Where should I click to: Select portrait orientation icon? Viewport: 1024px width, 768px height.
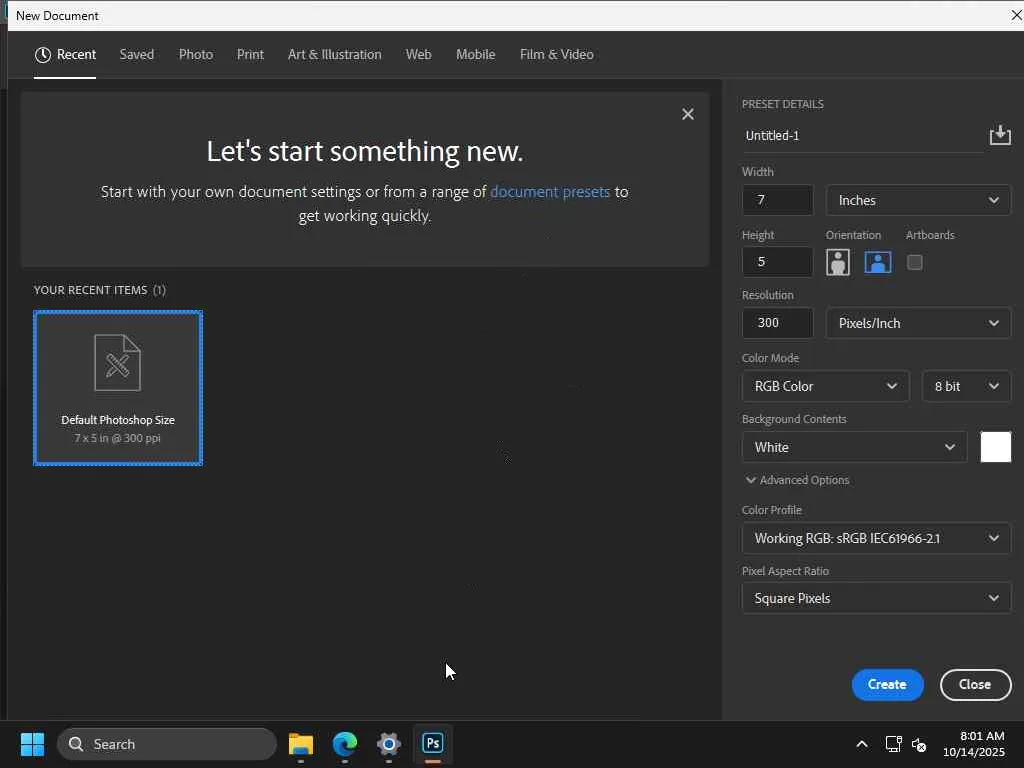click(837, 263)
